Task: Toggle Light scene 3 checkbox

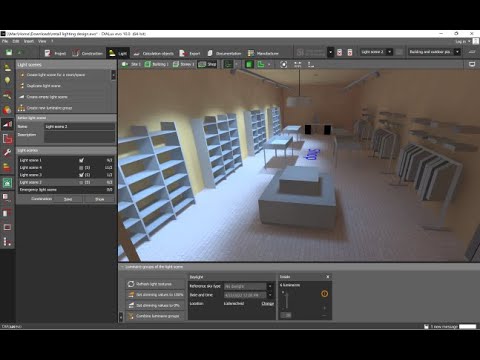Action: (x=81, y=175)
